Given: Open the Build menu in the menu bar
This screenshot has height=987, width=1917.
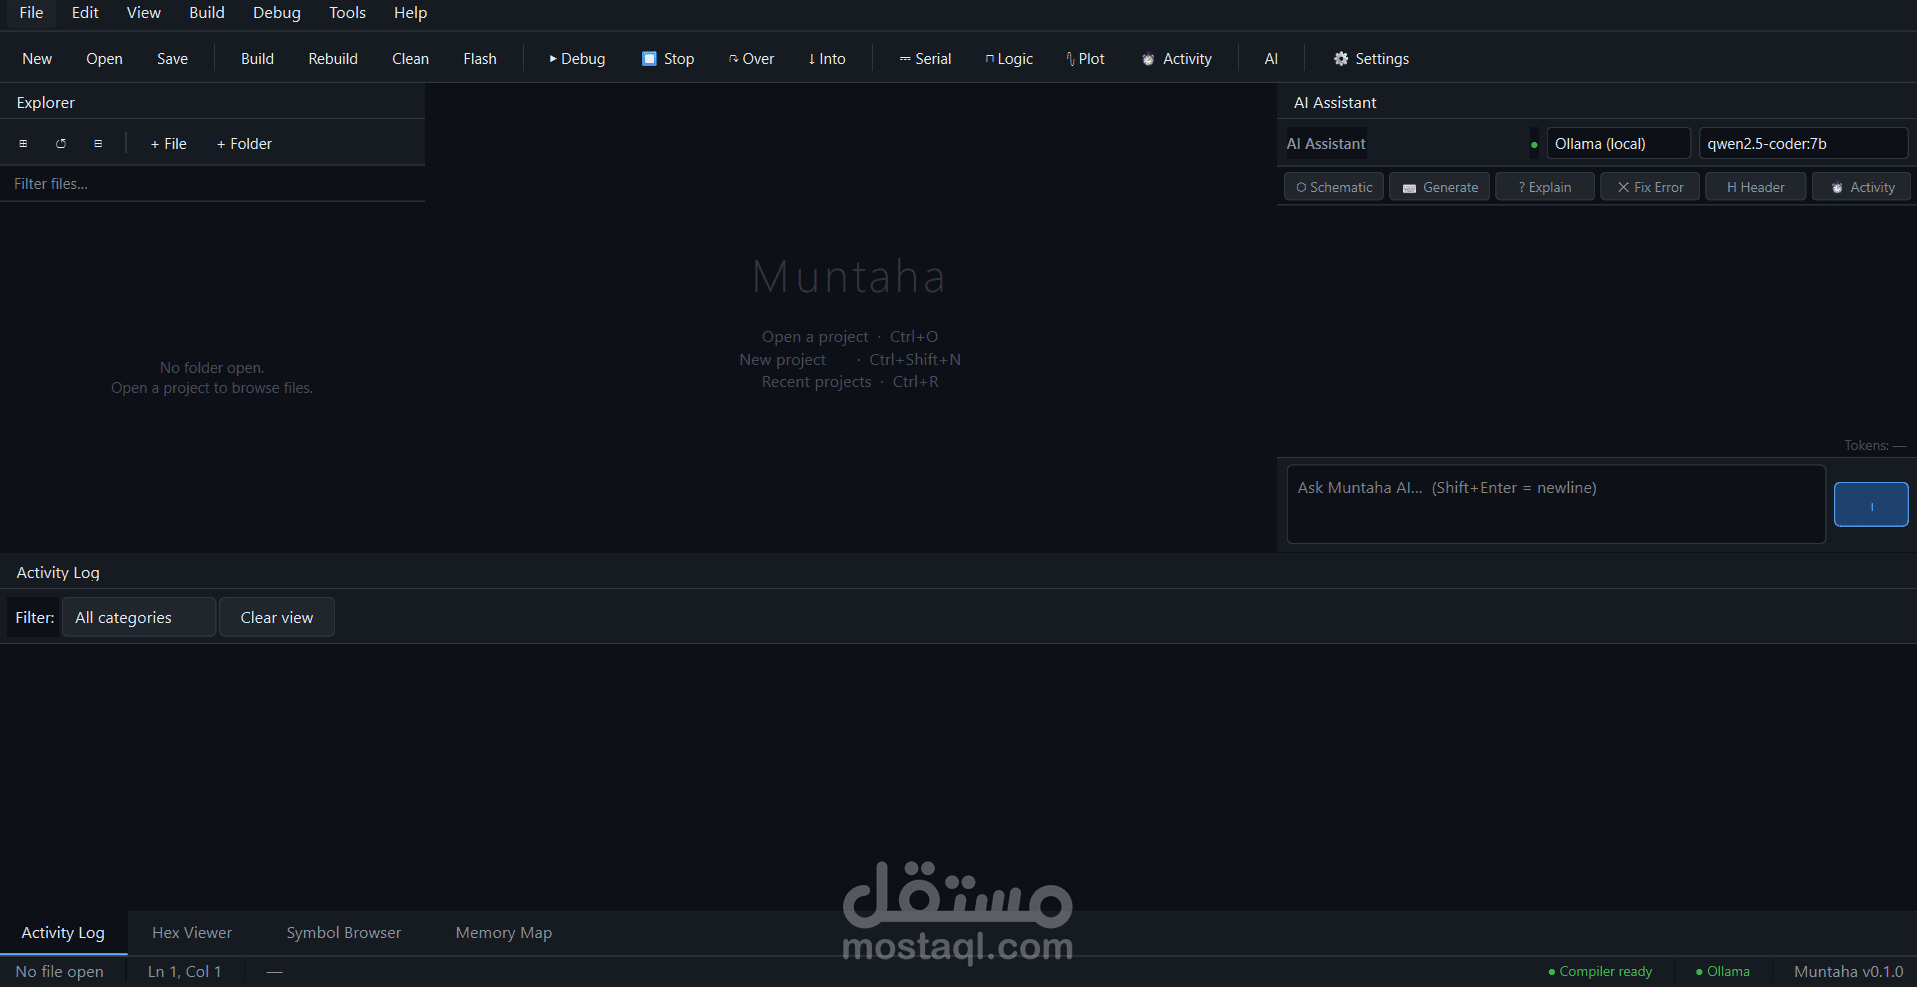Looking at the screenshot, I should click(x=207, y=13).
